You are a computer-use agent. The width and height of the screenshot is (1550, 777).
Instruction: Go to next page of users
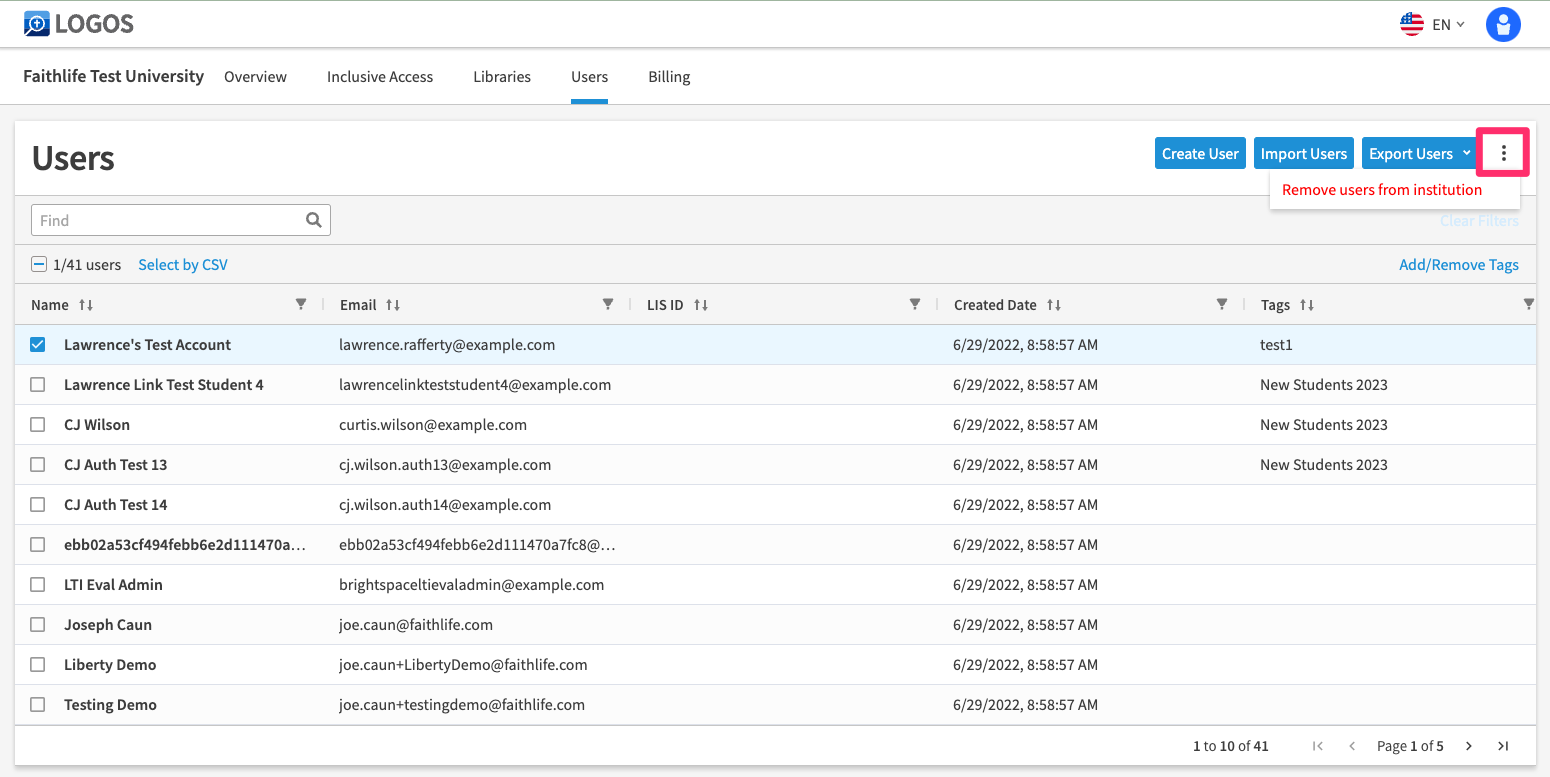(x=1469, y=746)
